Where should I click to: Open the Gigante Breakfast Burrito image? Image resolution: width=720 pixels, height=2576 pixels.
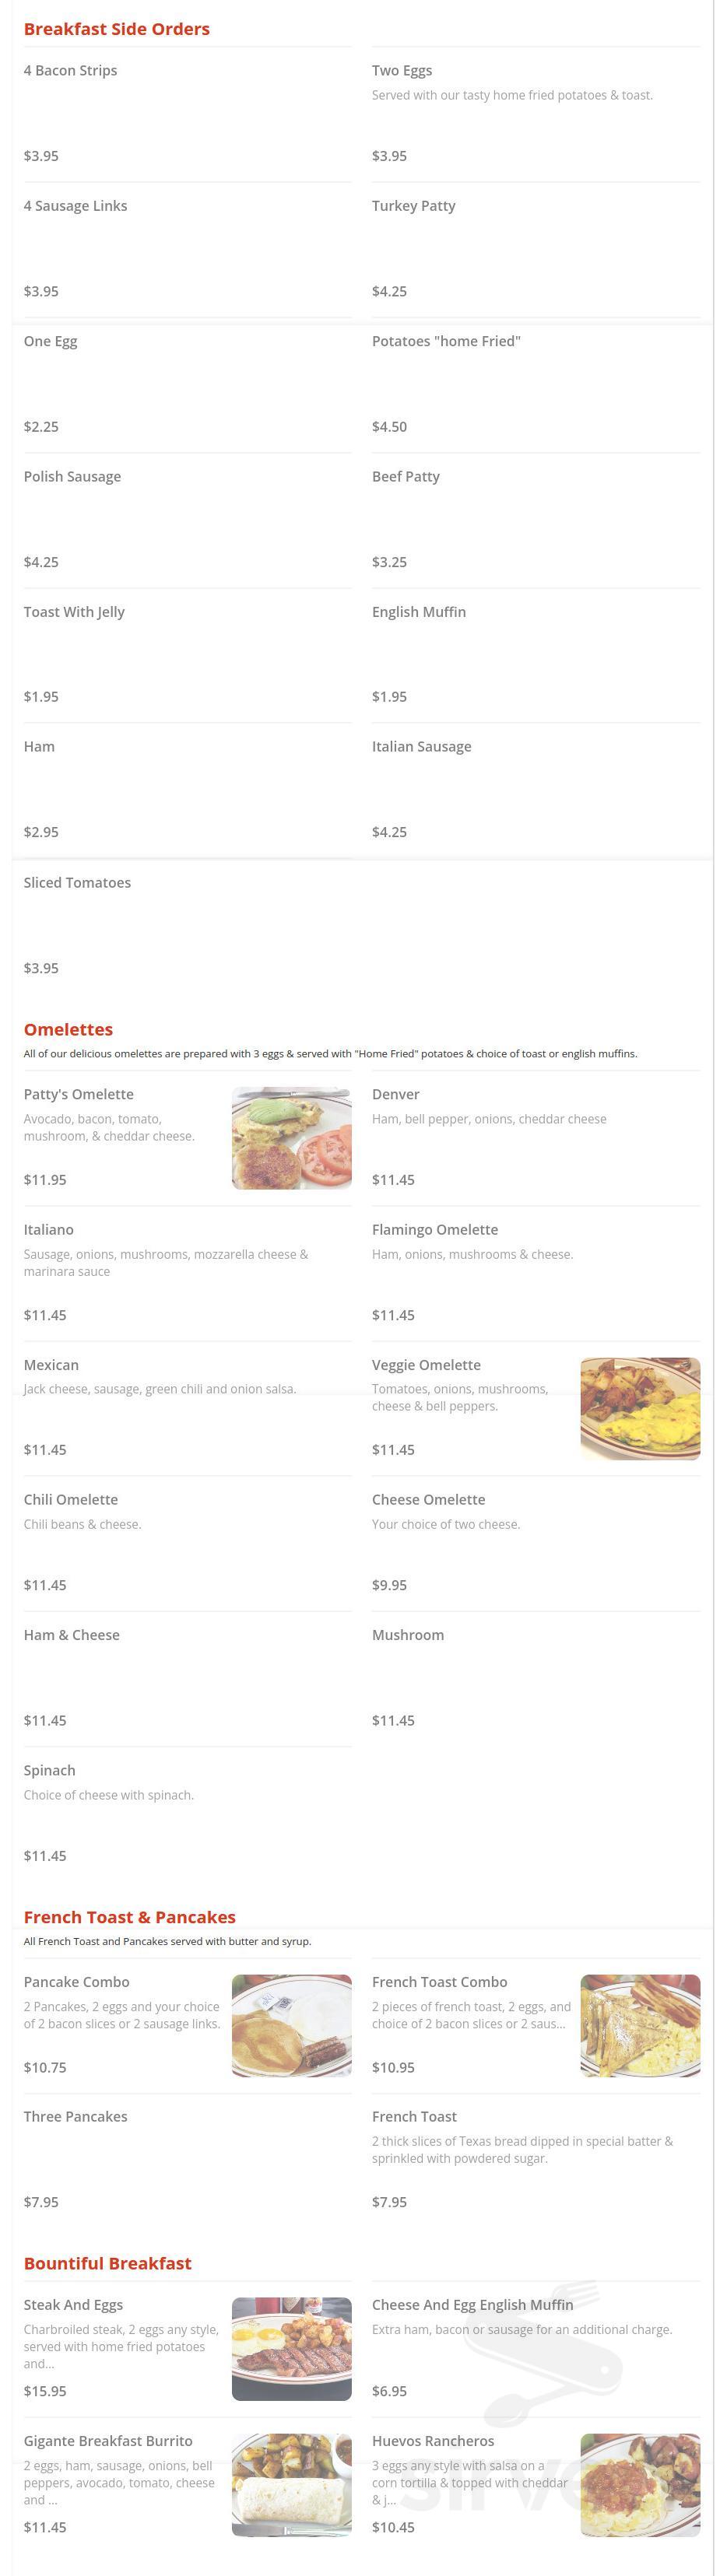pos(291,2484)
